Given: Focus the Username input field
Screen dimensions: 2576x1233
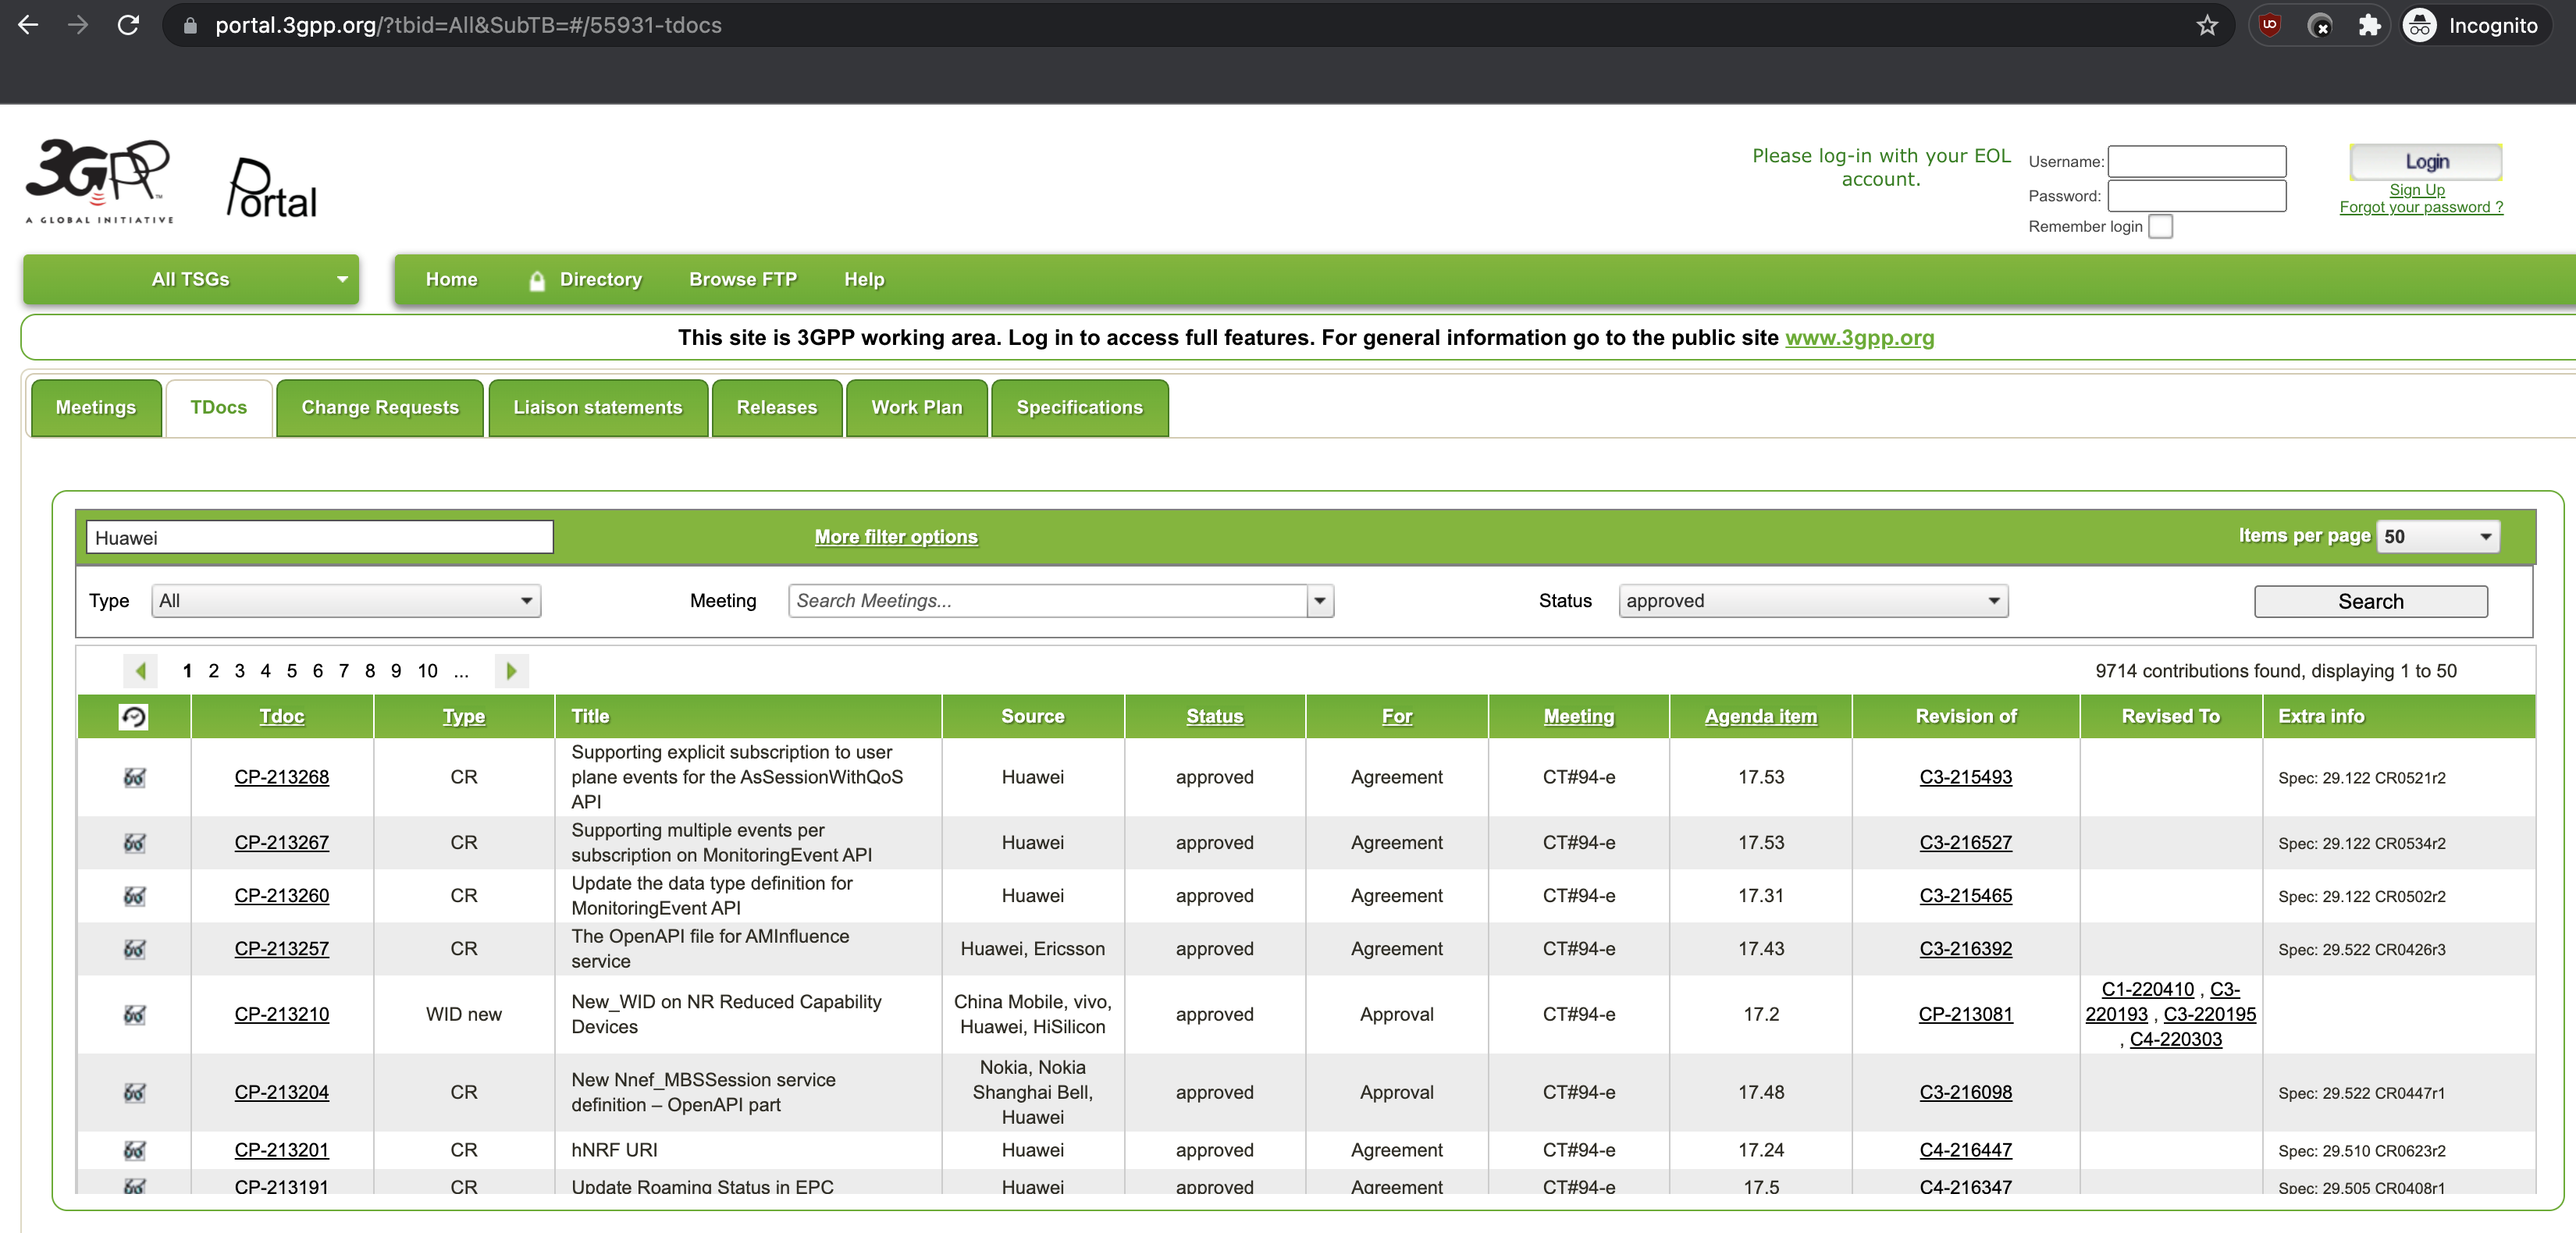Looking at the screenshot, I should 2196,162.
